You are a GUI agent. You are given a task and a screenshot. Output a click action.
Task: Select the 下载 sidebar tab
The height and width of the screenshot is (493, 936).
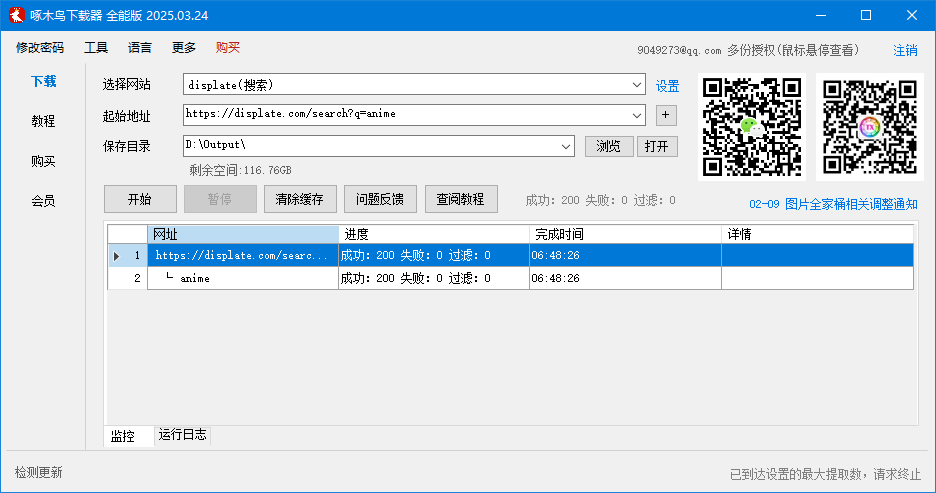[43, 81]
